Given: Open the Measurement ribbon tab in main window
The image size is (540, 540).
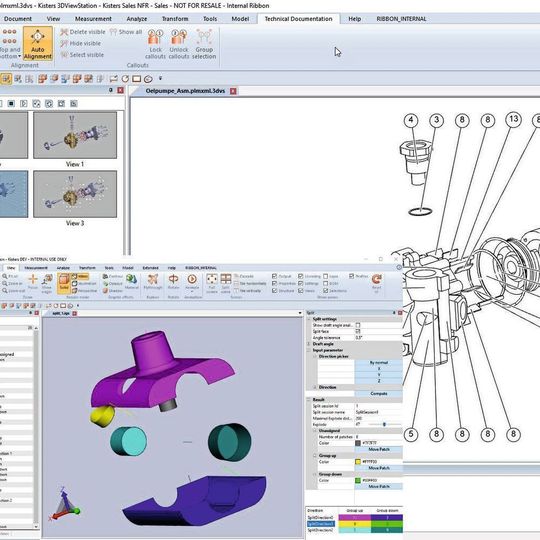Looking at the screenshot, I should (93, 19).
